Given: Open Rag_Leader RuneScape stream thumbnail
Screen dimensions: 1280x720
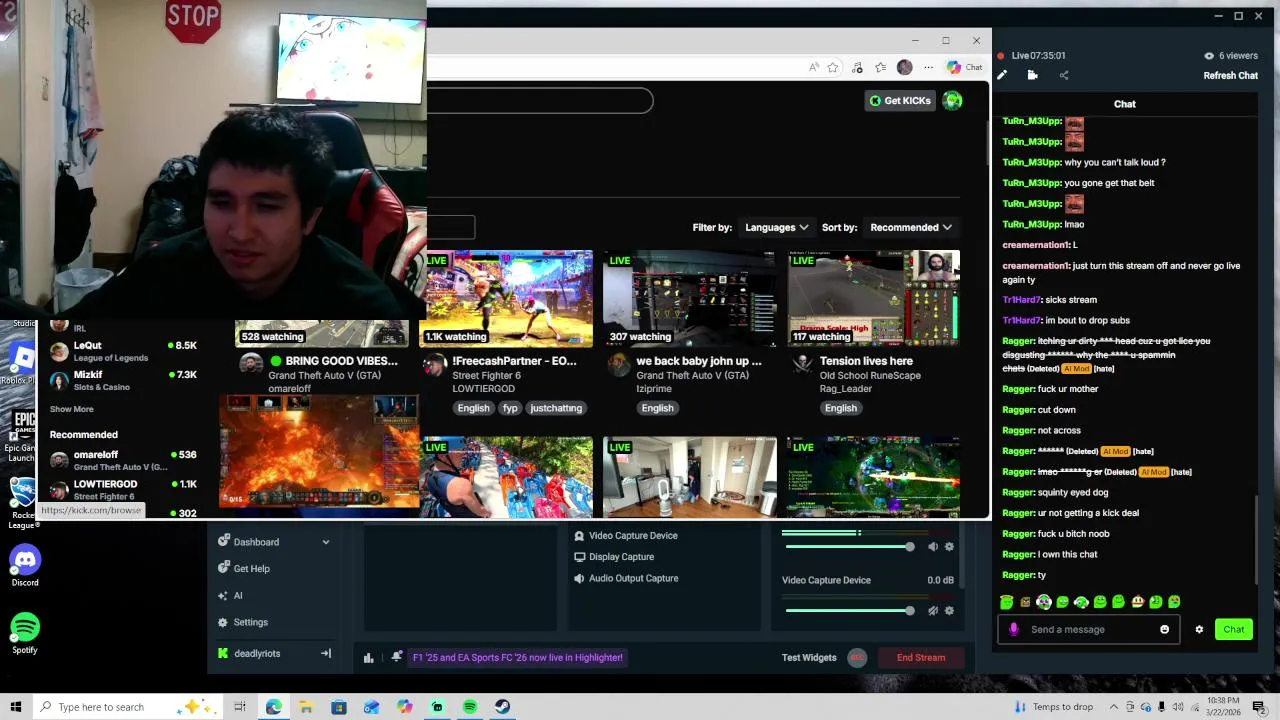Looking at the screenshot, I should point(873,298).
